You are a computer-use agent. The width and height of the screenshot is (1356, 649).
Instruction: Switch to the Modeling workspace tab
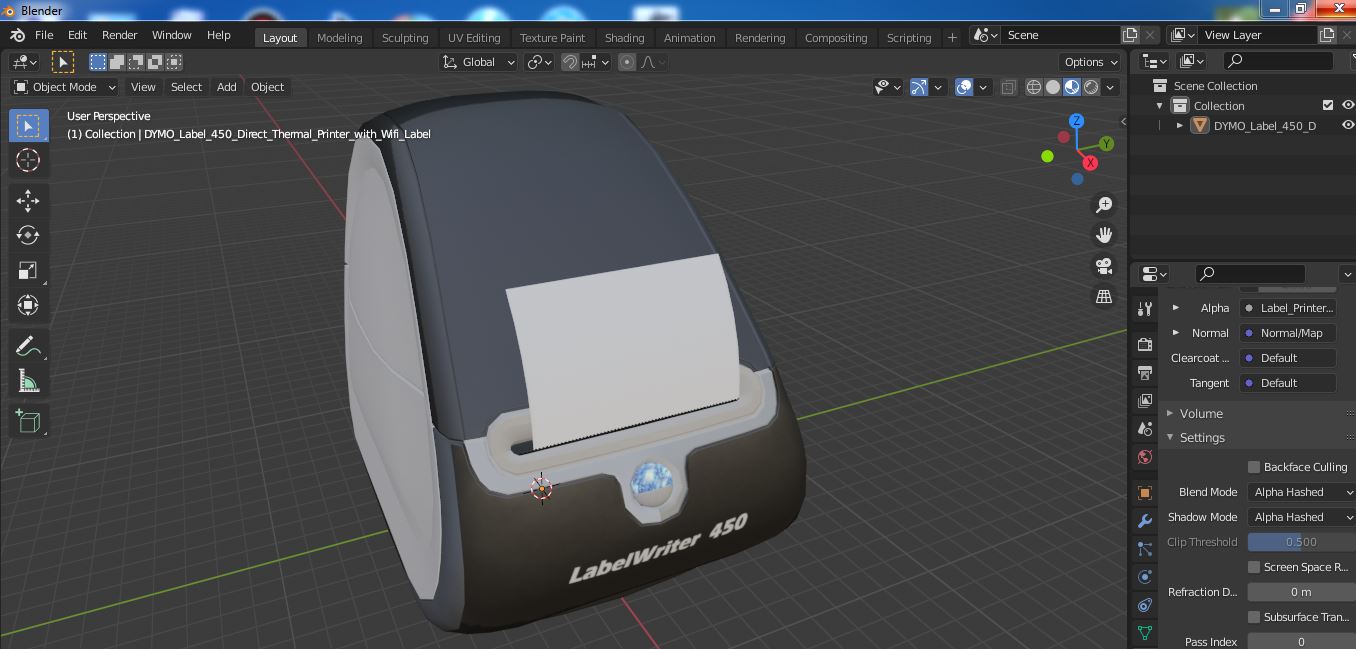339,37
